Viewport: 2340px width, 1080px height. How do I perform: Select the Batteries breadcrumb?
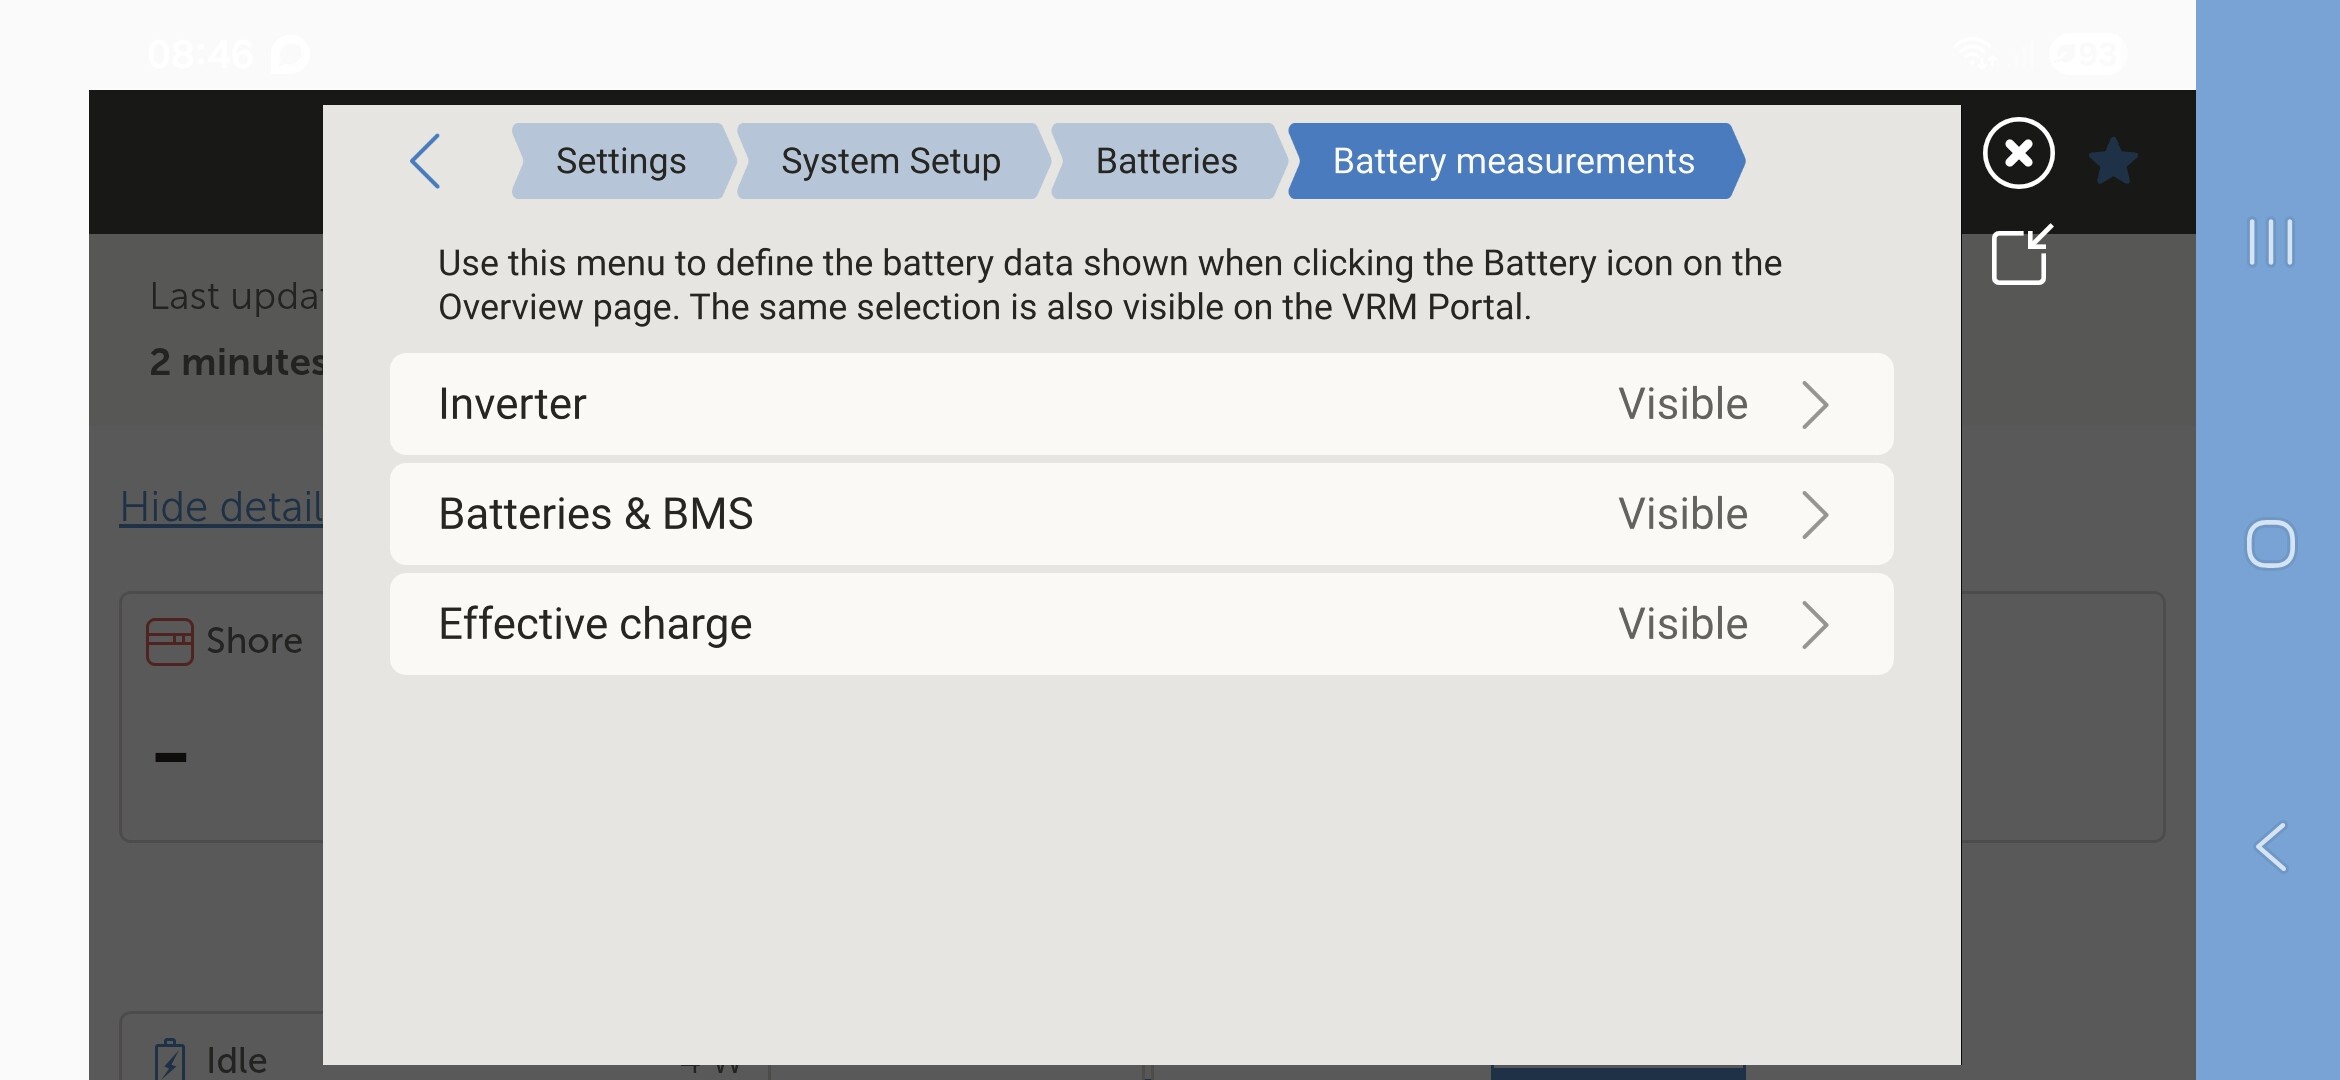pos(1166,161)
